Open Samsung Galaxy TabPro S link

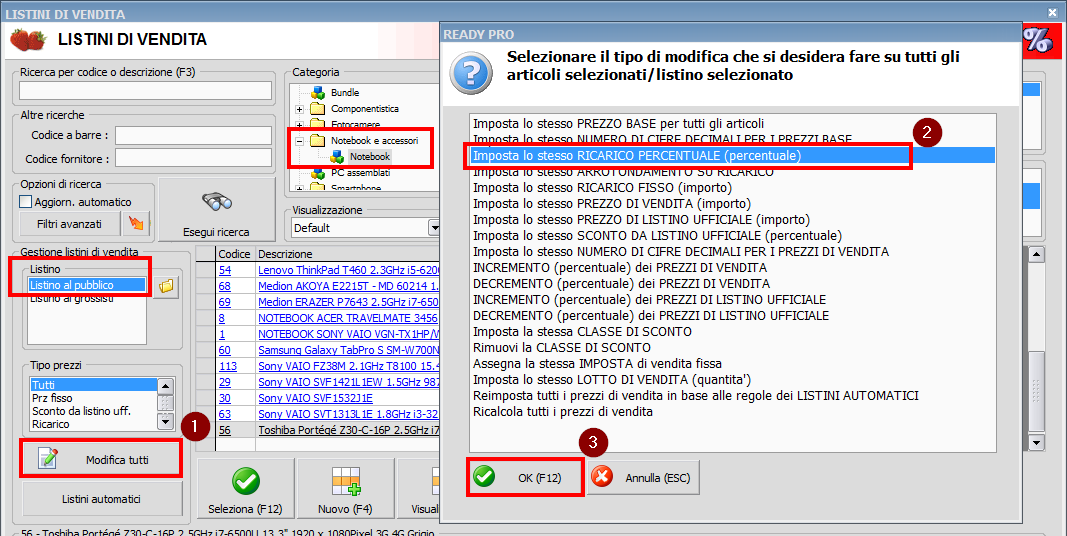348,350
